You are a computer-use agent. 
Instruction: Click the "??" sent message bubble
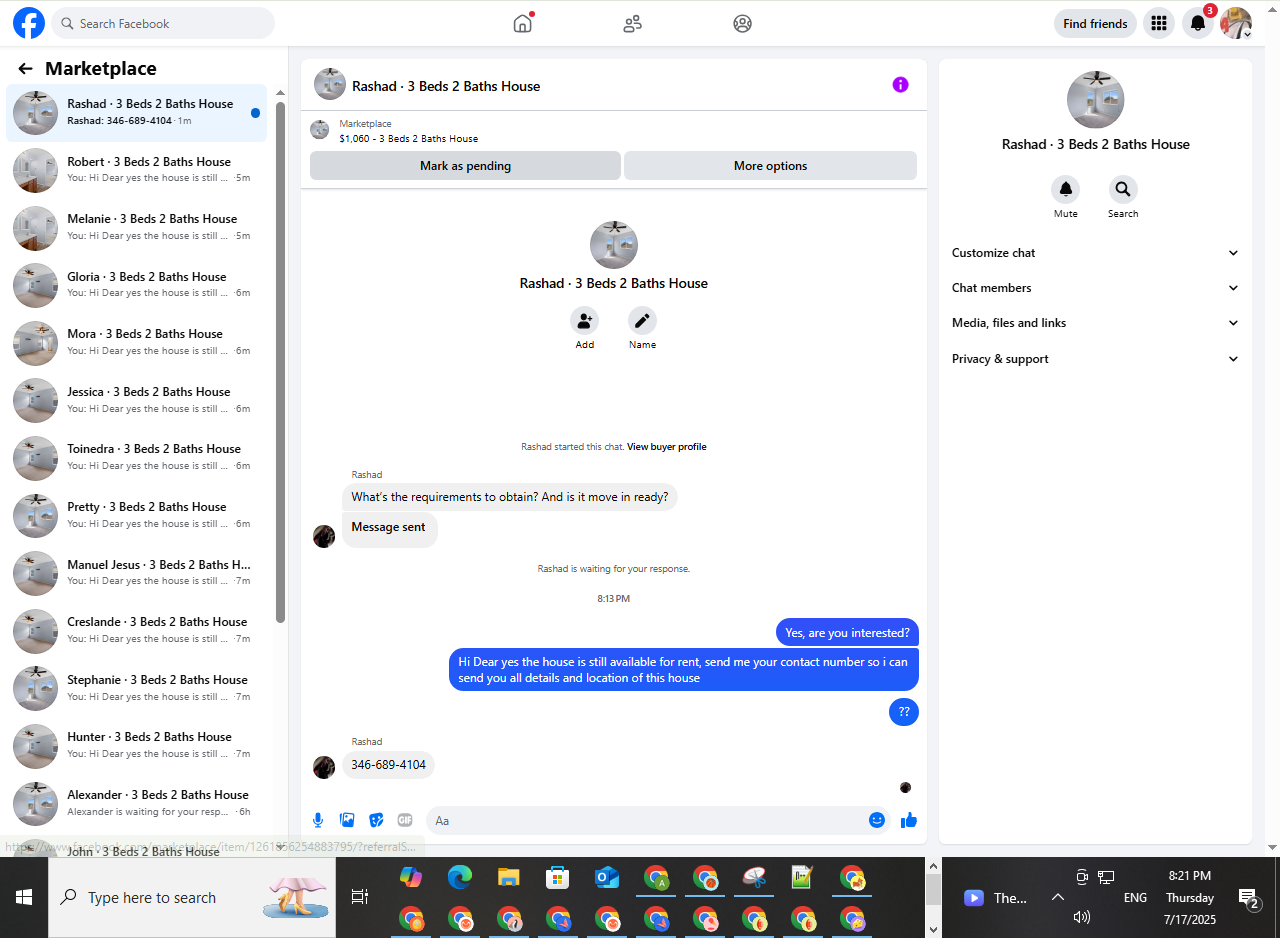coord(904,712)
